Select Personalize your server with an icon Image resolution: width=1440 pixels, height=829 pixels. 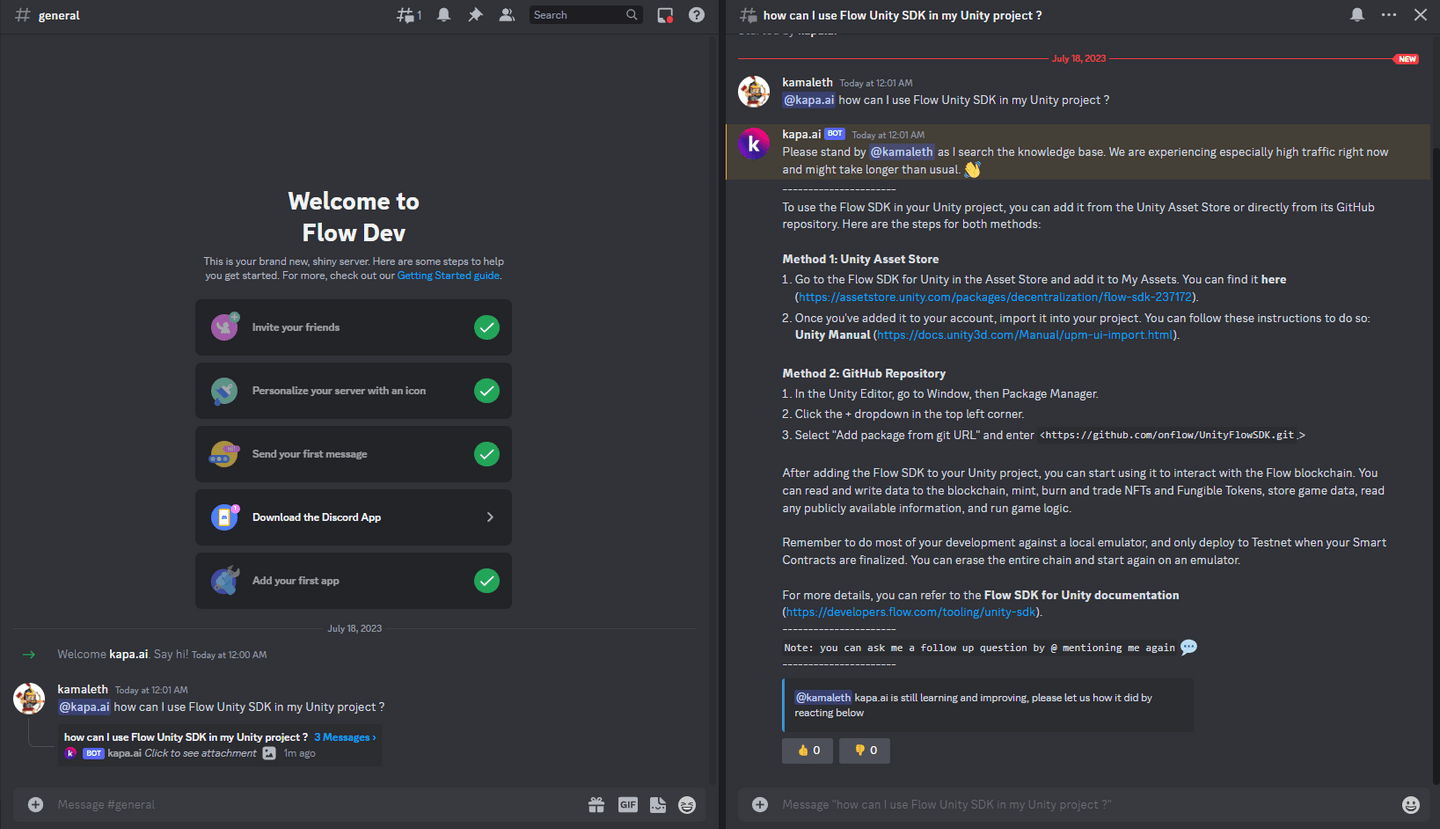click(x=353, y=391)
